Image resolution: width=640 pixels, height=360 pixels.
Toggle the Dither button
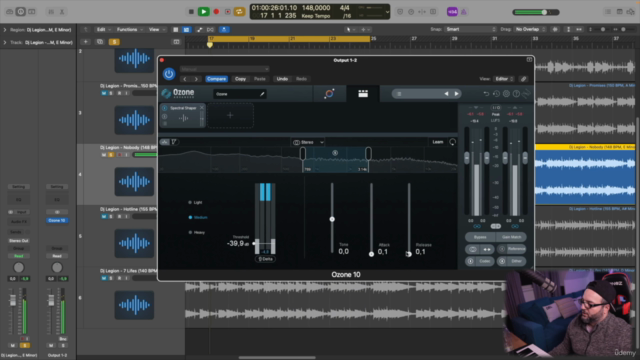coord(512,261)
